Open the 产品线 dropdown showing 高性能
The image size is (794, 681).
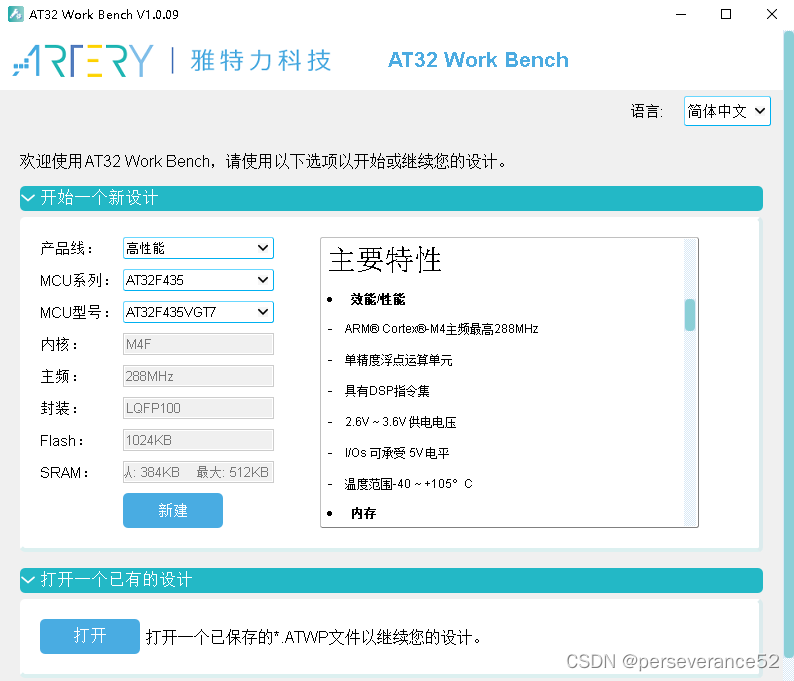(198, 248)
